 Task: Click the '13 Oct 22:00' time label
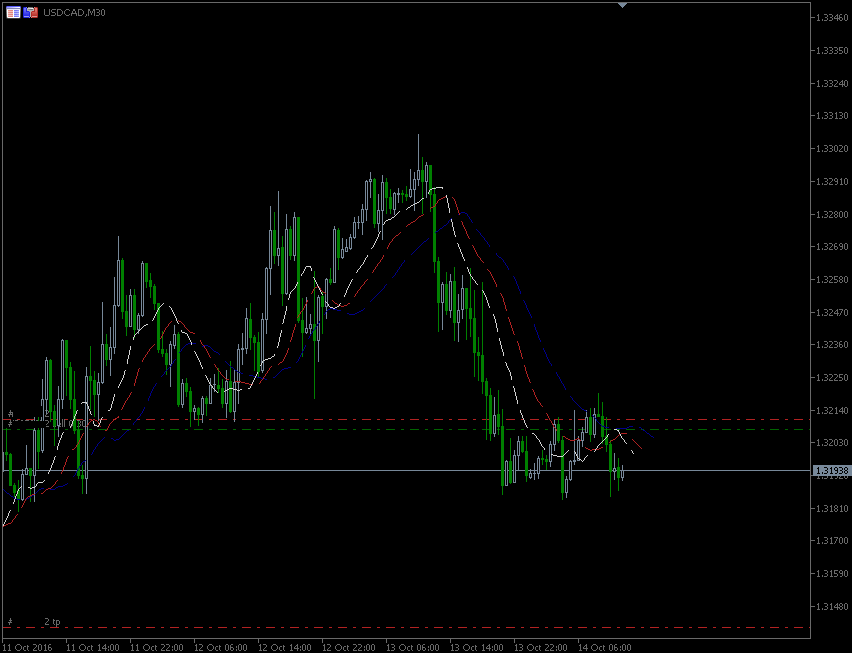pos(541,648)
